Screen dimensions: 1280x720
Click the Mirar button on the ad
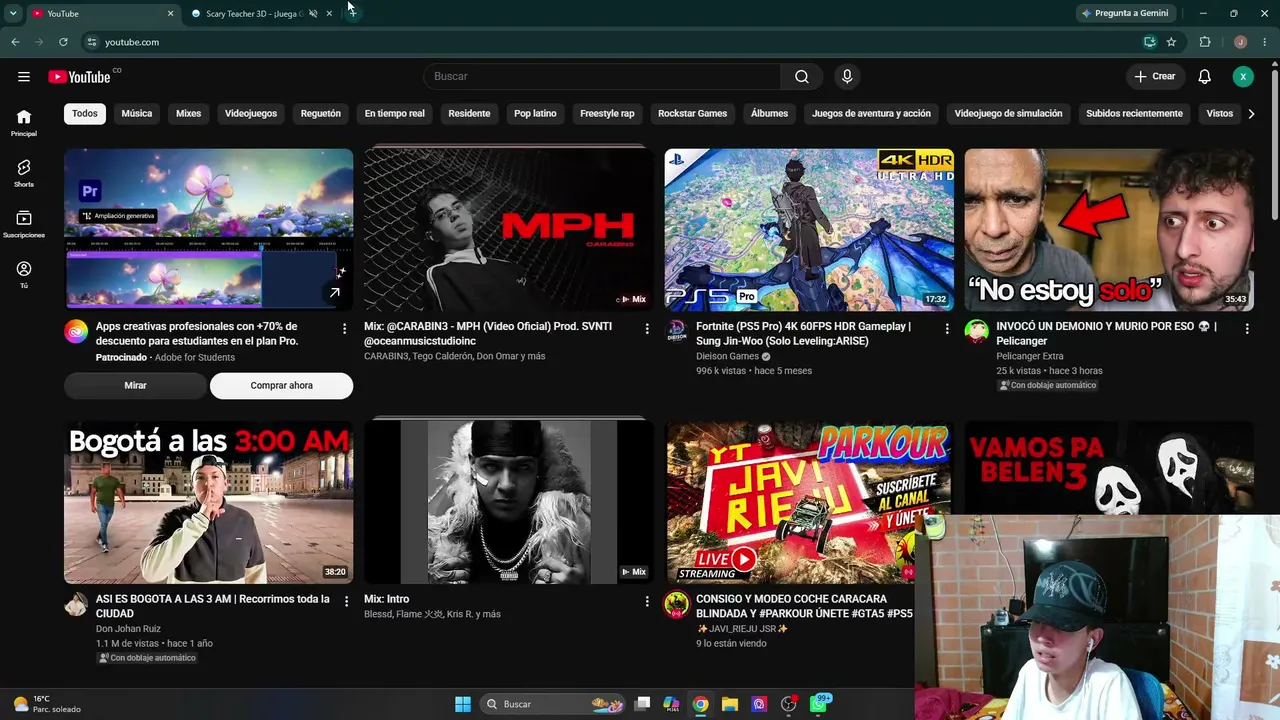point(135,386)
